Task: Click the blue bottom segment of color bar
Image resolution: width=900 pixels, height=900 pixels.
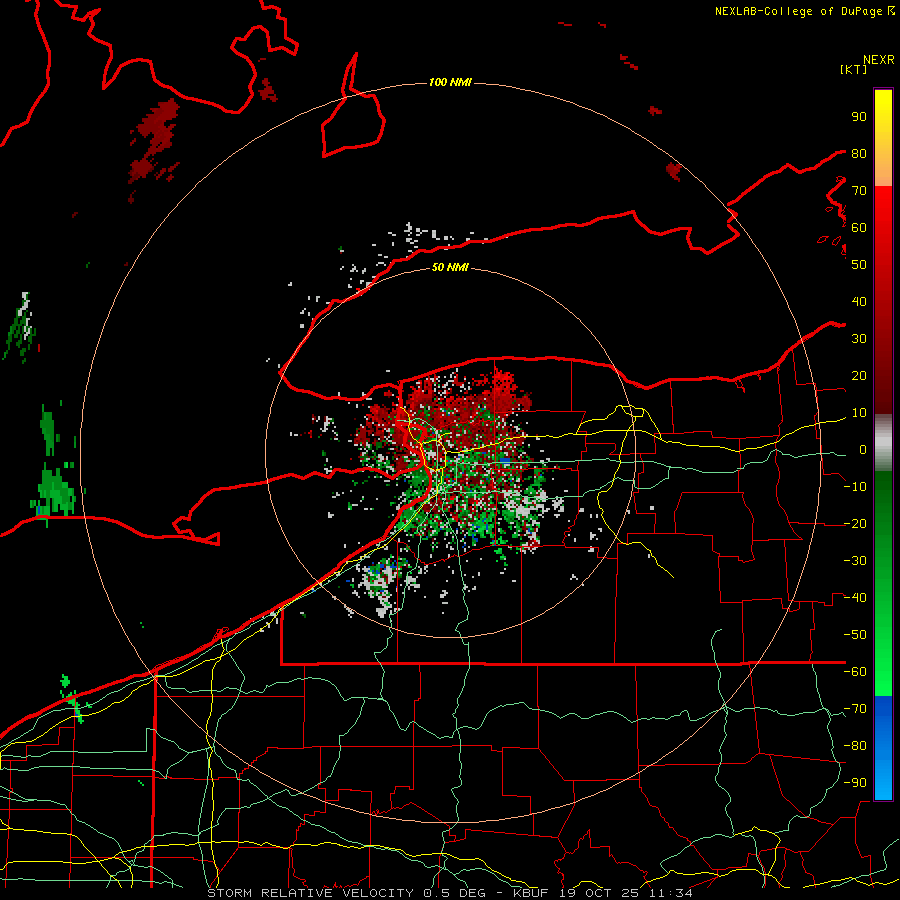Action: tap(883, 748)
